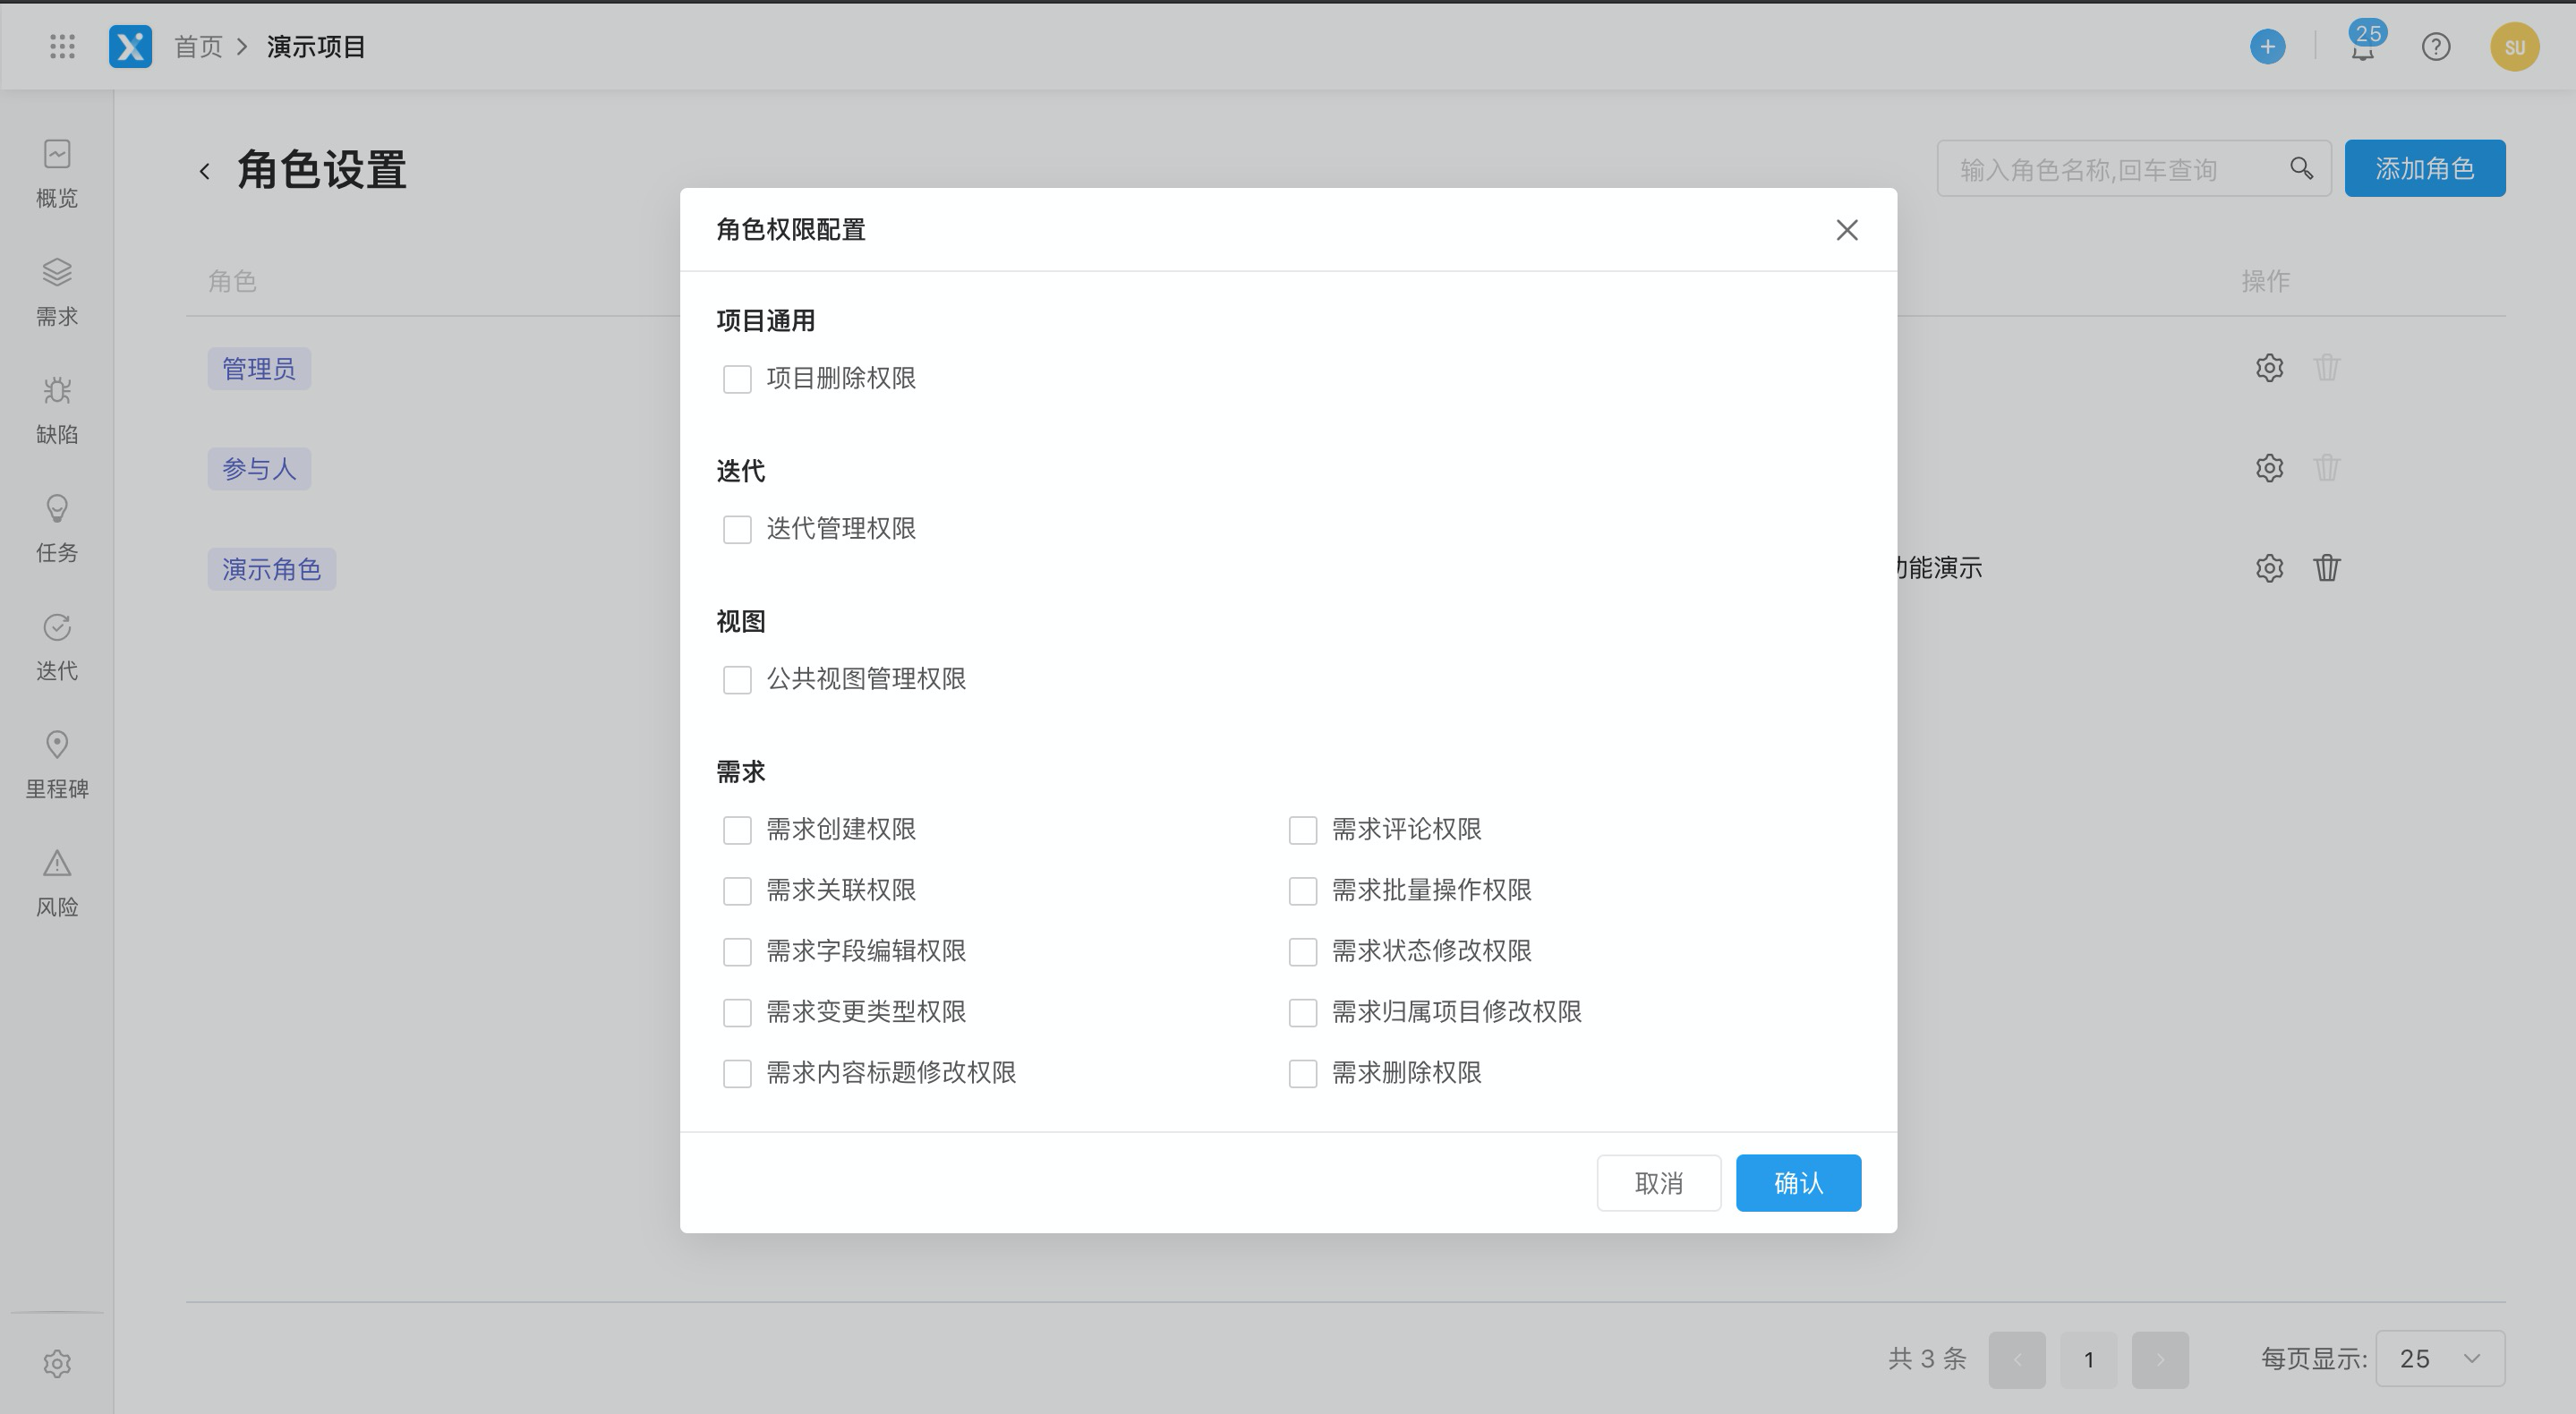Click the 共 3 条 total count

tap(1927, 1359)
